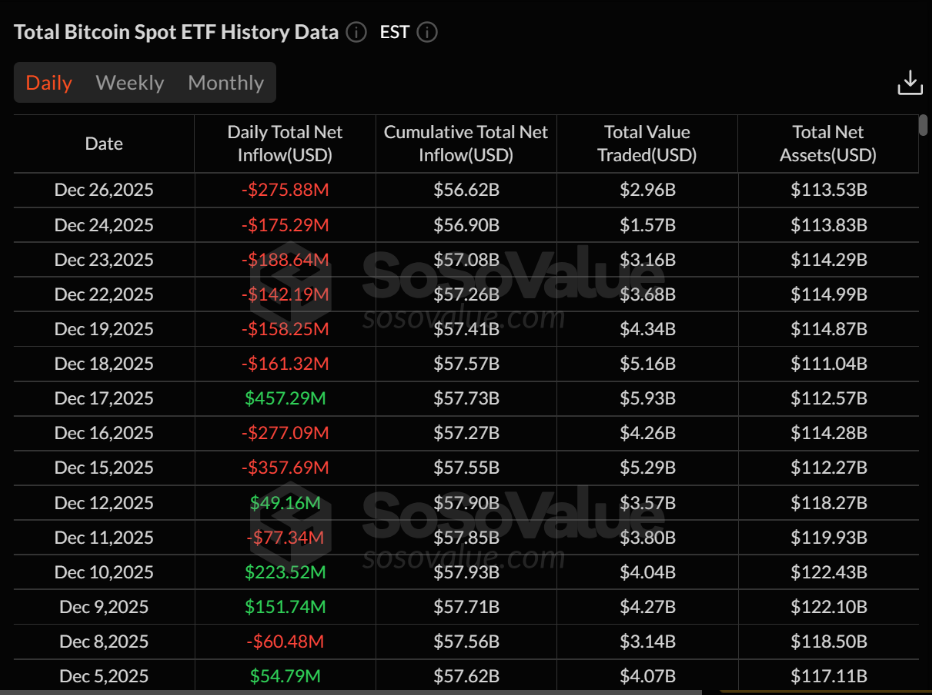The height and width of the screenshot is (695, 932).
Task: Download the ETF history data
Action: pyautogui.click(x=909, y=83)
